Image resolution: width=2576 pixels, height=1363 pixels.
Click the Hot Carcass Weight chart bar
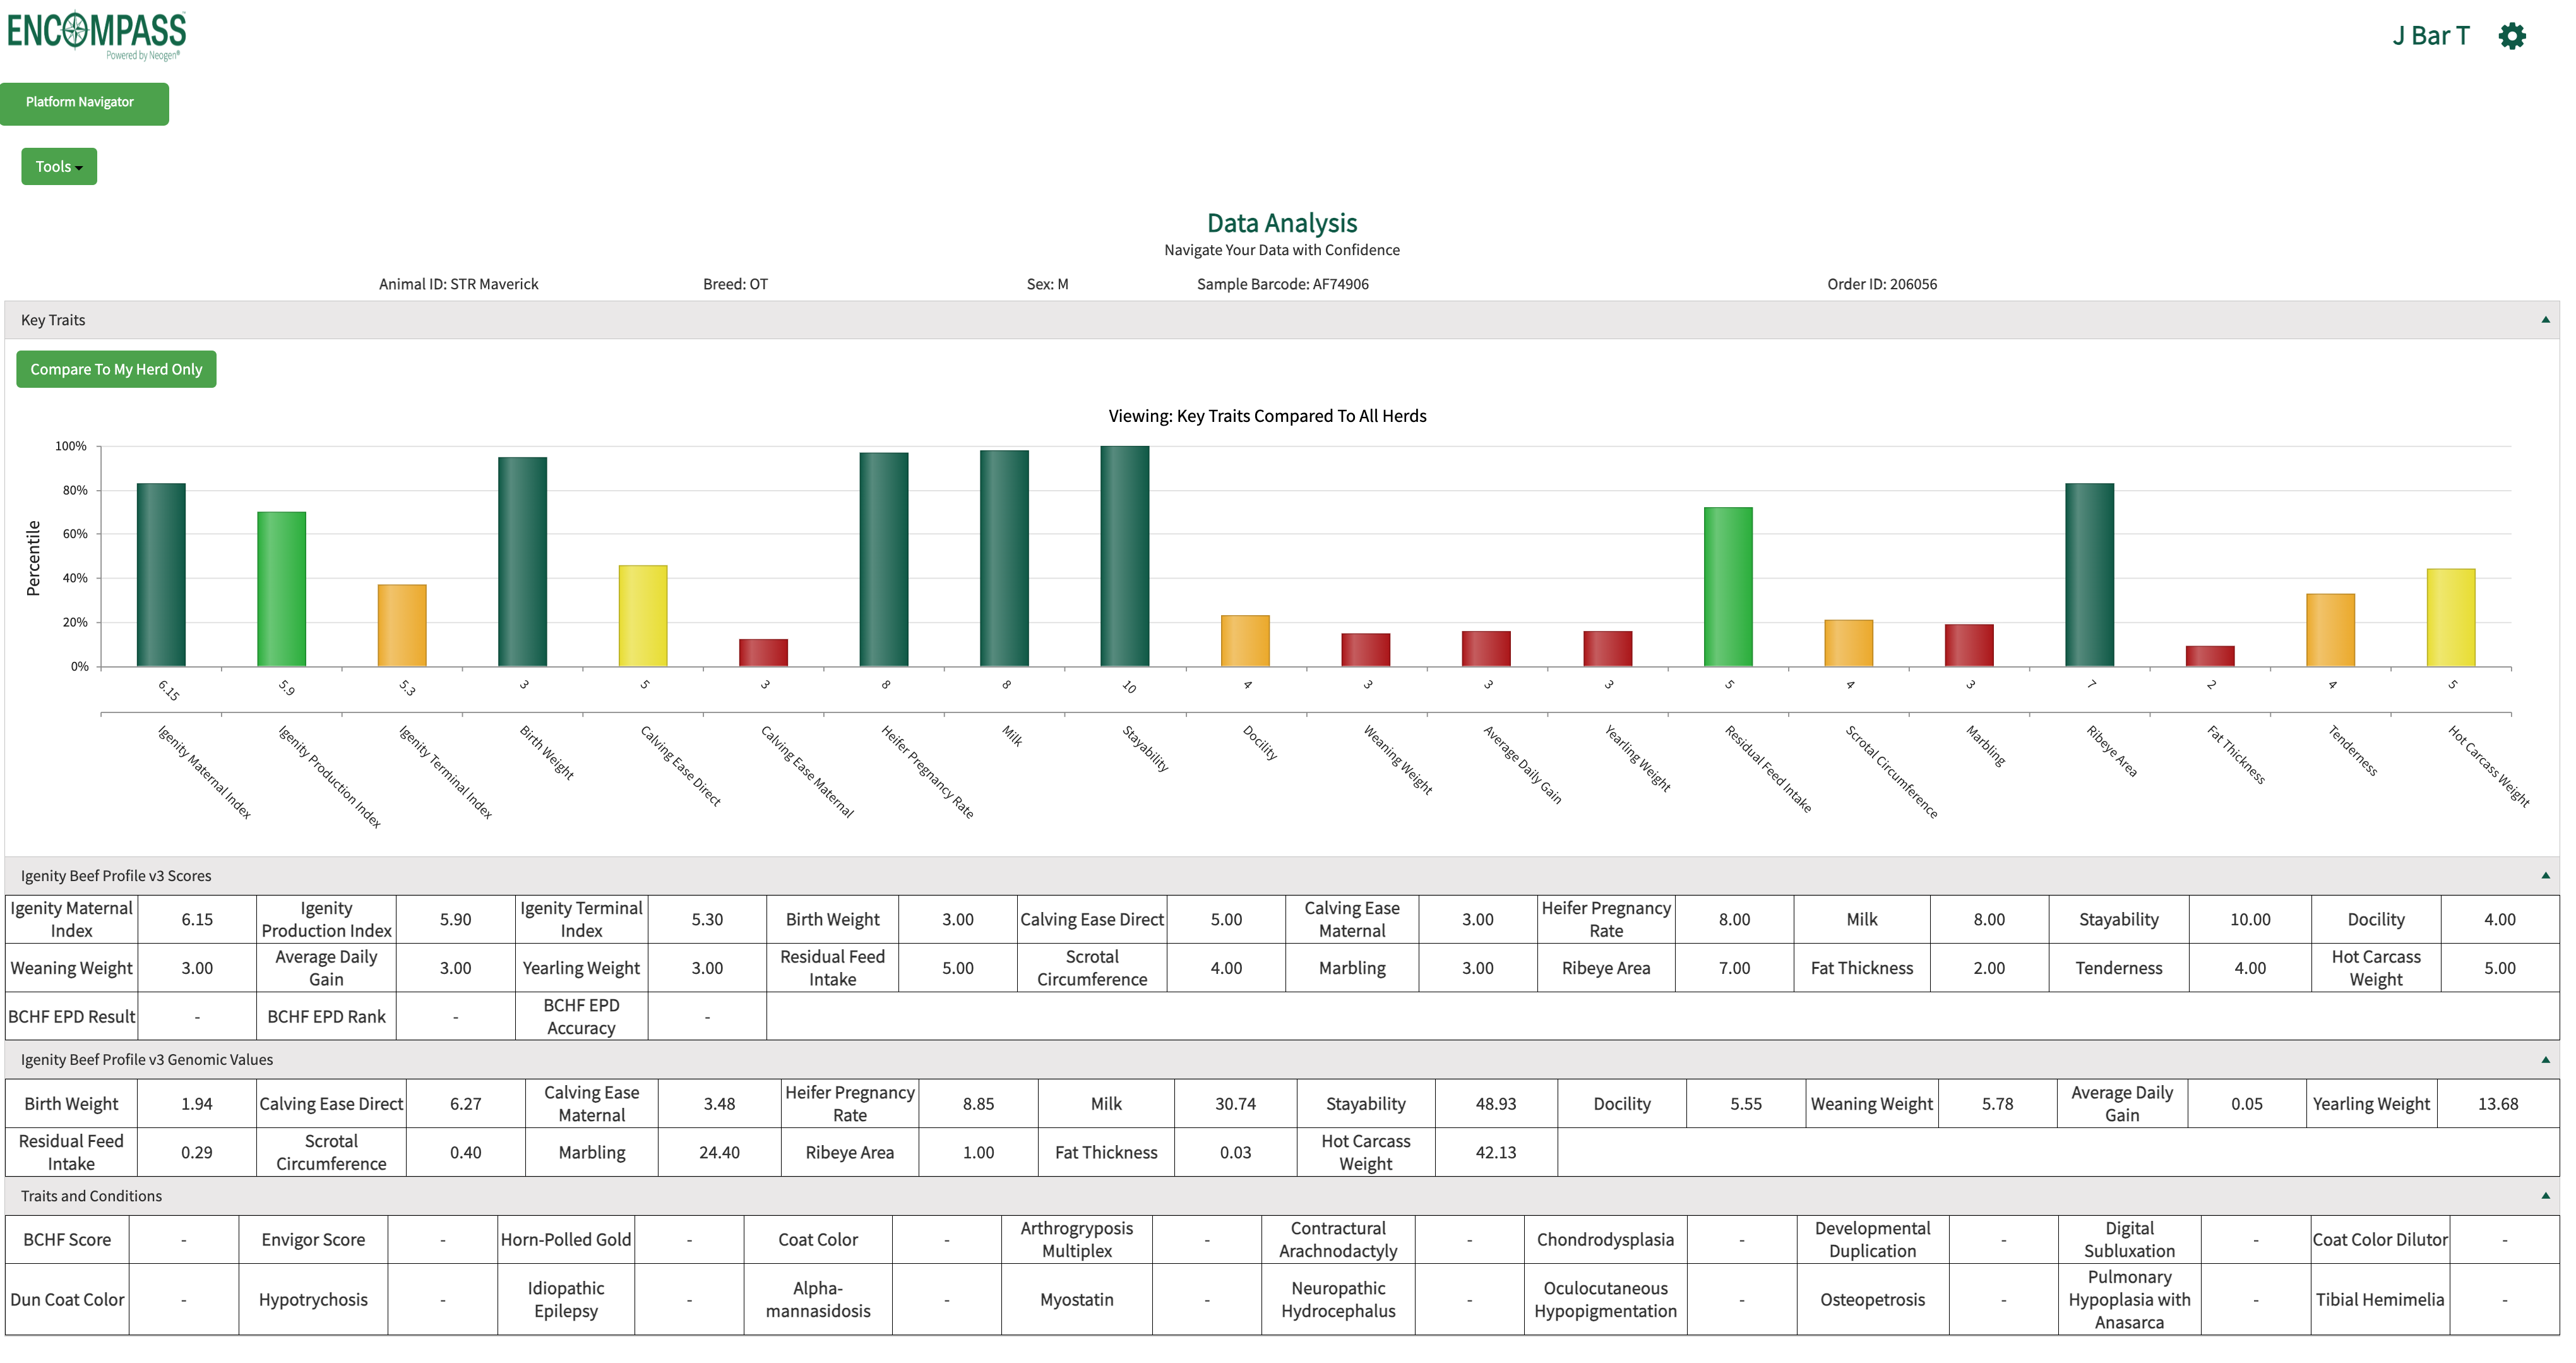(2451, 618)
